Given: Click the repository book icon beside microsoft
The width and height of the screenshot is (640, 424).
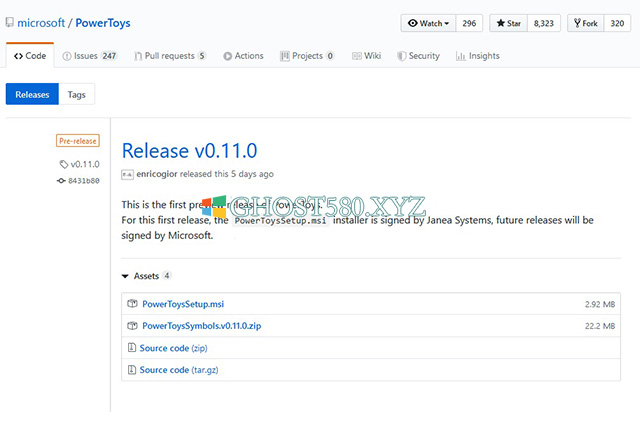Looking at the screenshot, I should coord(9,22).
